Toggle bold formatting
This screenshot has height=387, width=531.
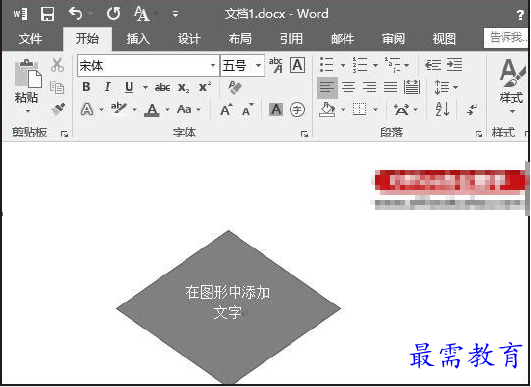click(x=86, y=87)
